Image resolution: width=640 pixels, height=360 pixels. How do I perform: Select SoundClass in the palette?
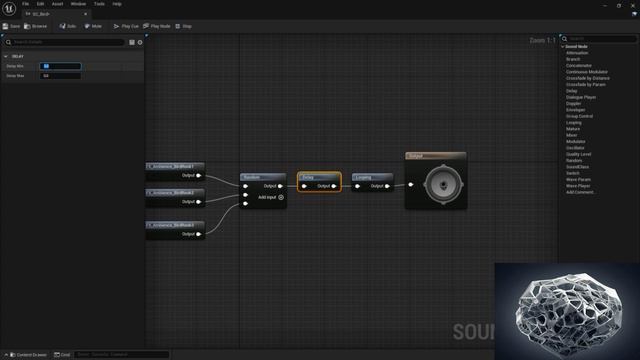[x=577, y=167]
